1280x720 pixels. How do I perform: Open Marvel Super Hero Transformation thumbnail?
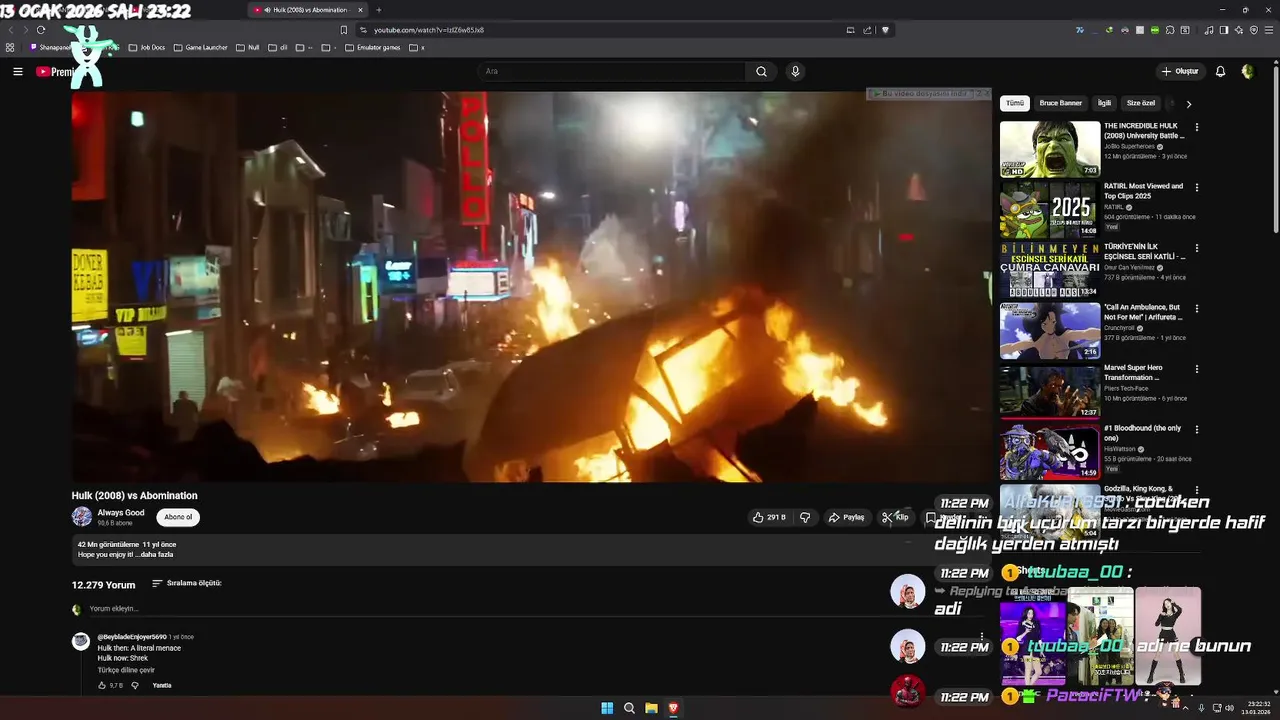point(1050,391)
